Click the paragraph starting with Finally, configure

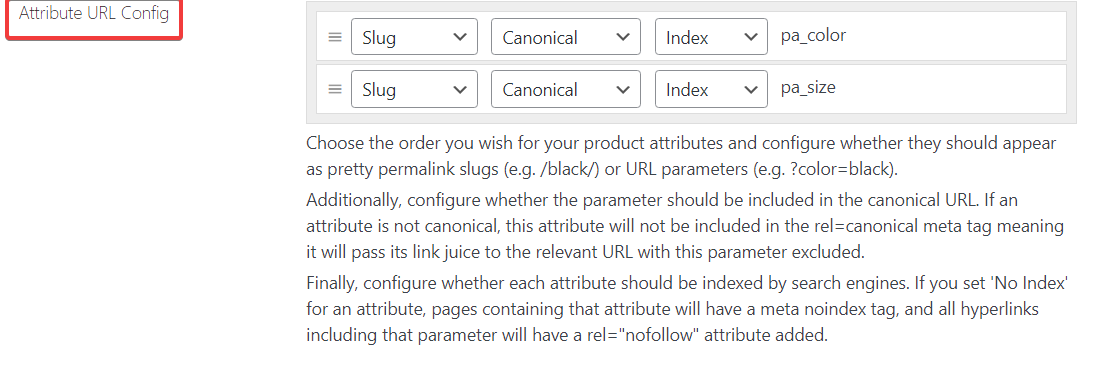tap(687, 309)
